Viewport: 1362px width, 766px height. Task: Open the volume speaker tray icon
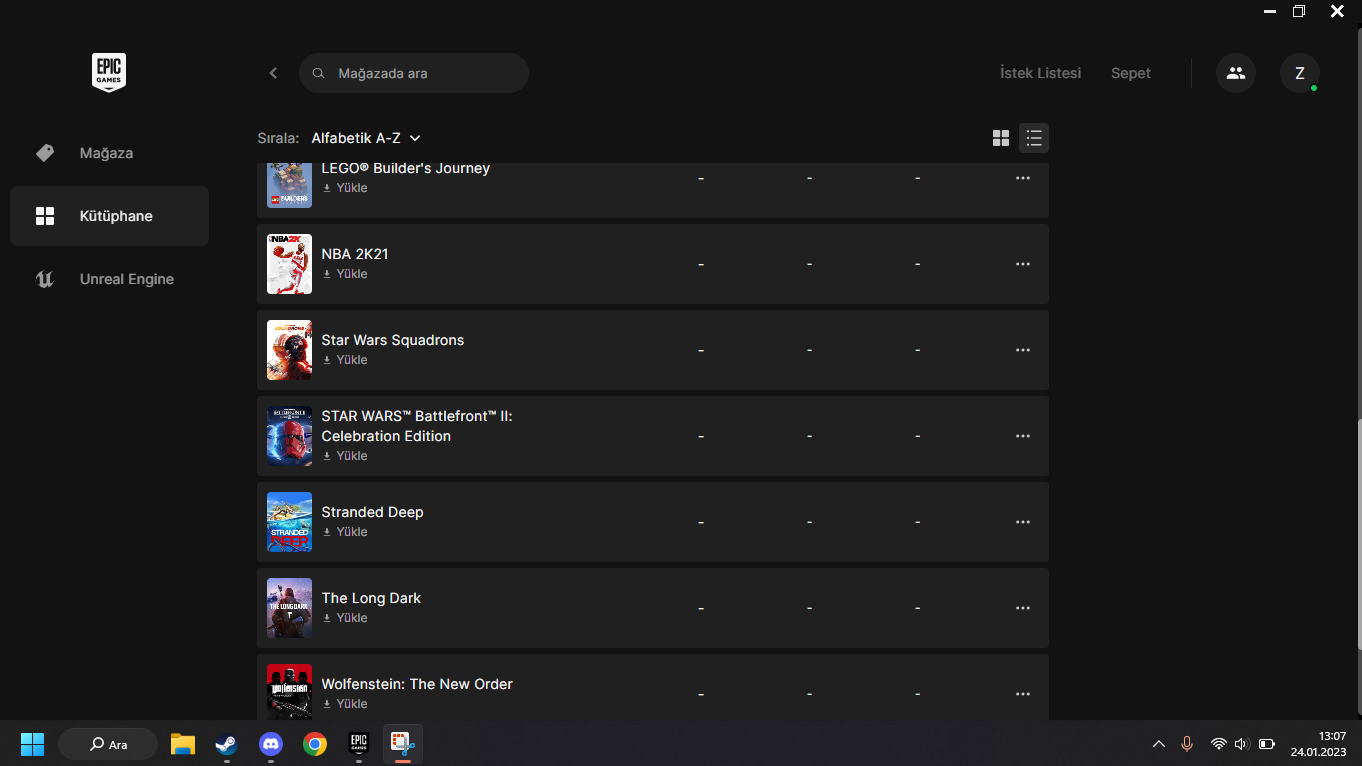click(x=1242, y=744)
